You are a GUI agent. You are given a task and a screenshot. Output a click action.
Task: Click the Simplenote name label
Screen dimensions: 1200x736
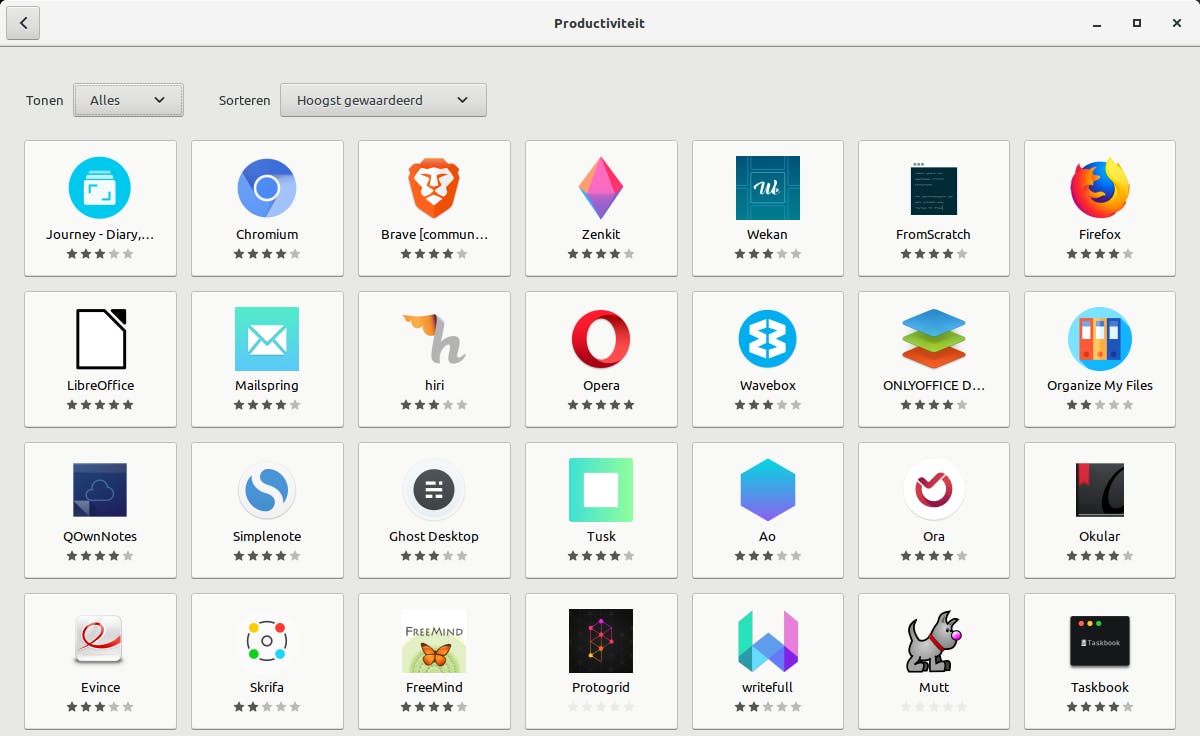pyautogui.click(x=267, y=537)
